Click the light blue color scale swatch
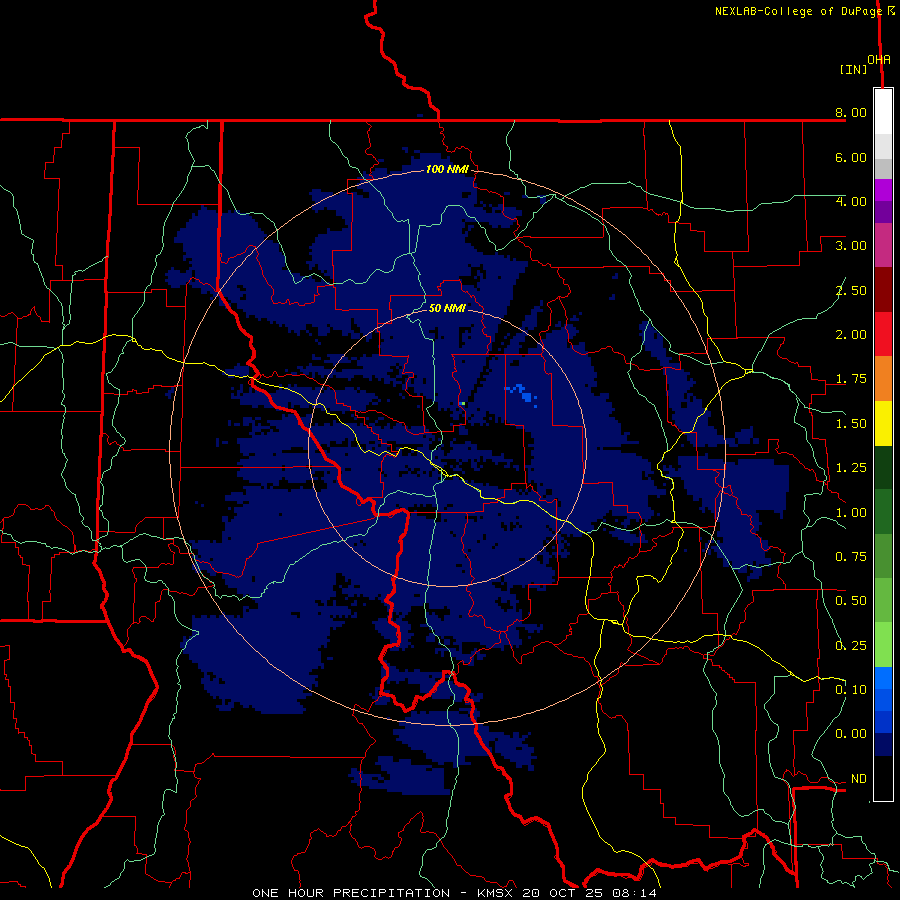Viewport: 900px width, 900px height. pos(883,678)
